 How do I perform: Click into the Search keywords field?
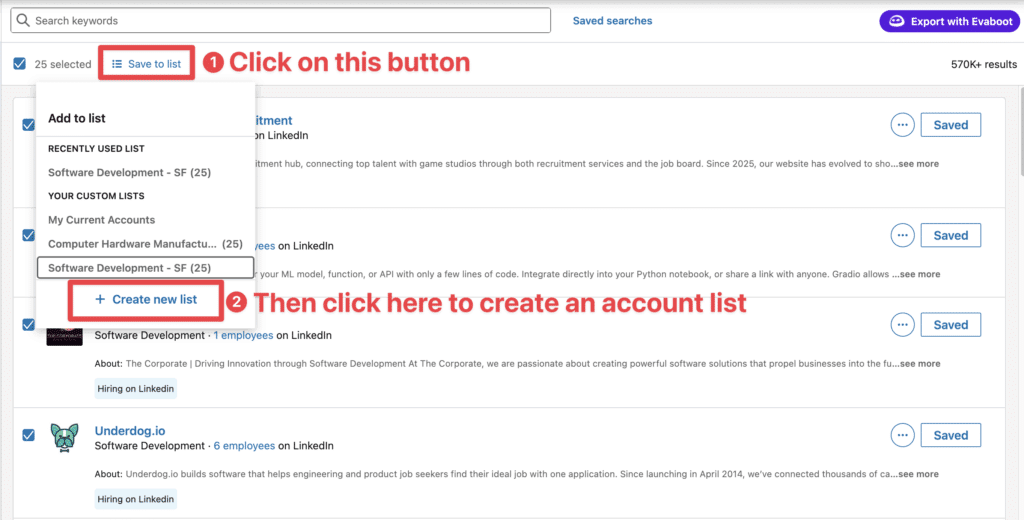click(281, 20)
